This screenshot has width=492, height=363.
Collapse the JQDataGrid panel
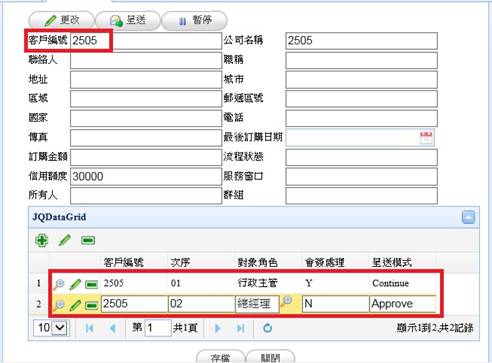[x=468, y=217]
